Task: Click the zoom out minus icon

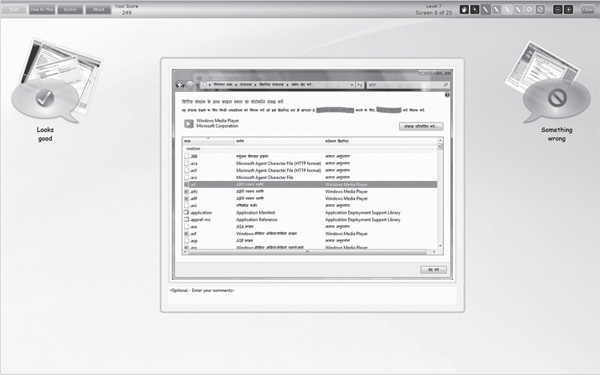Action: [558, 10]
